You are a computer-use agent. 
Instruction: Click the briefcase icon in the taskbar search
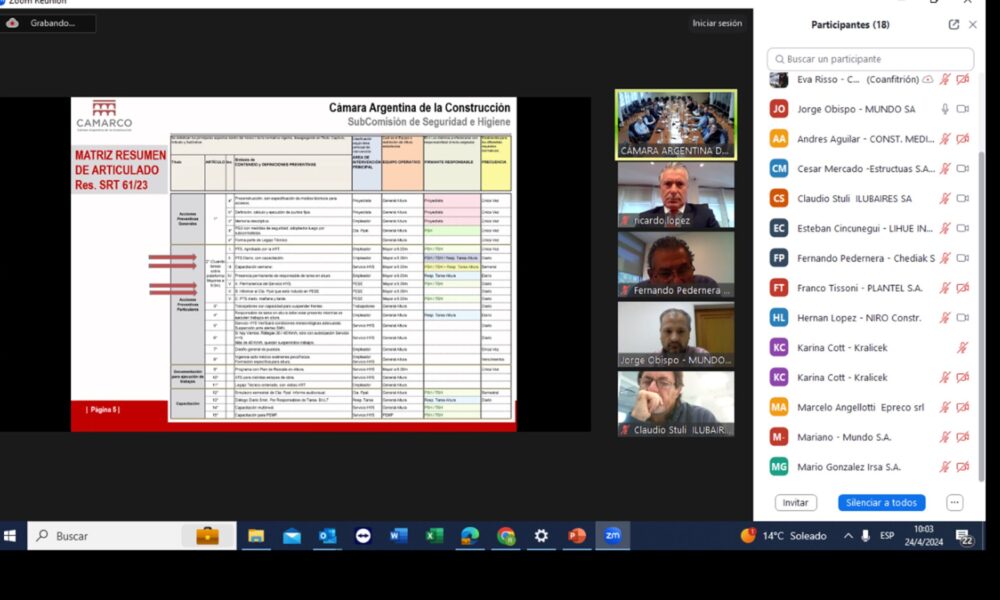[x=207, y=536]
